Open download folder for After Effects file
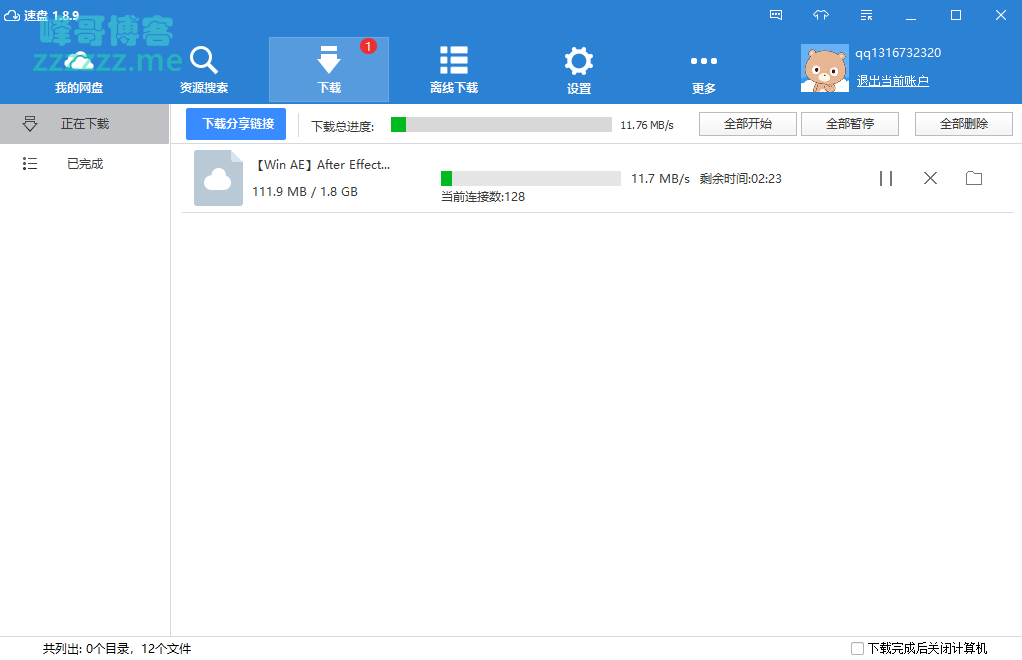Screen dimensions: 1022x660 974,178
